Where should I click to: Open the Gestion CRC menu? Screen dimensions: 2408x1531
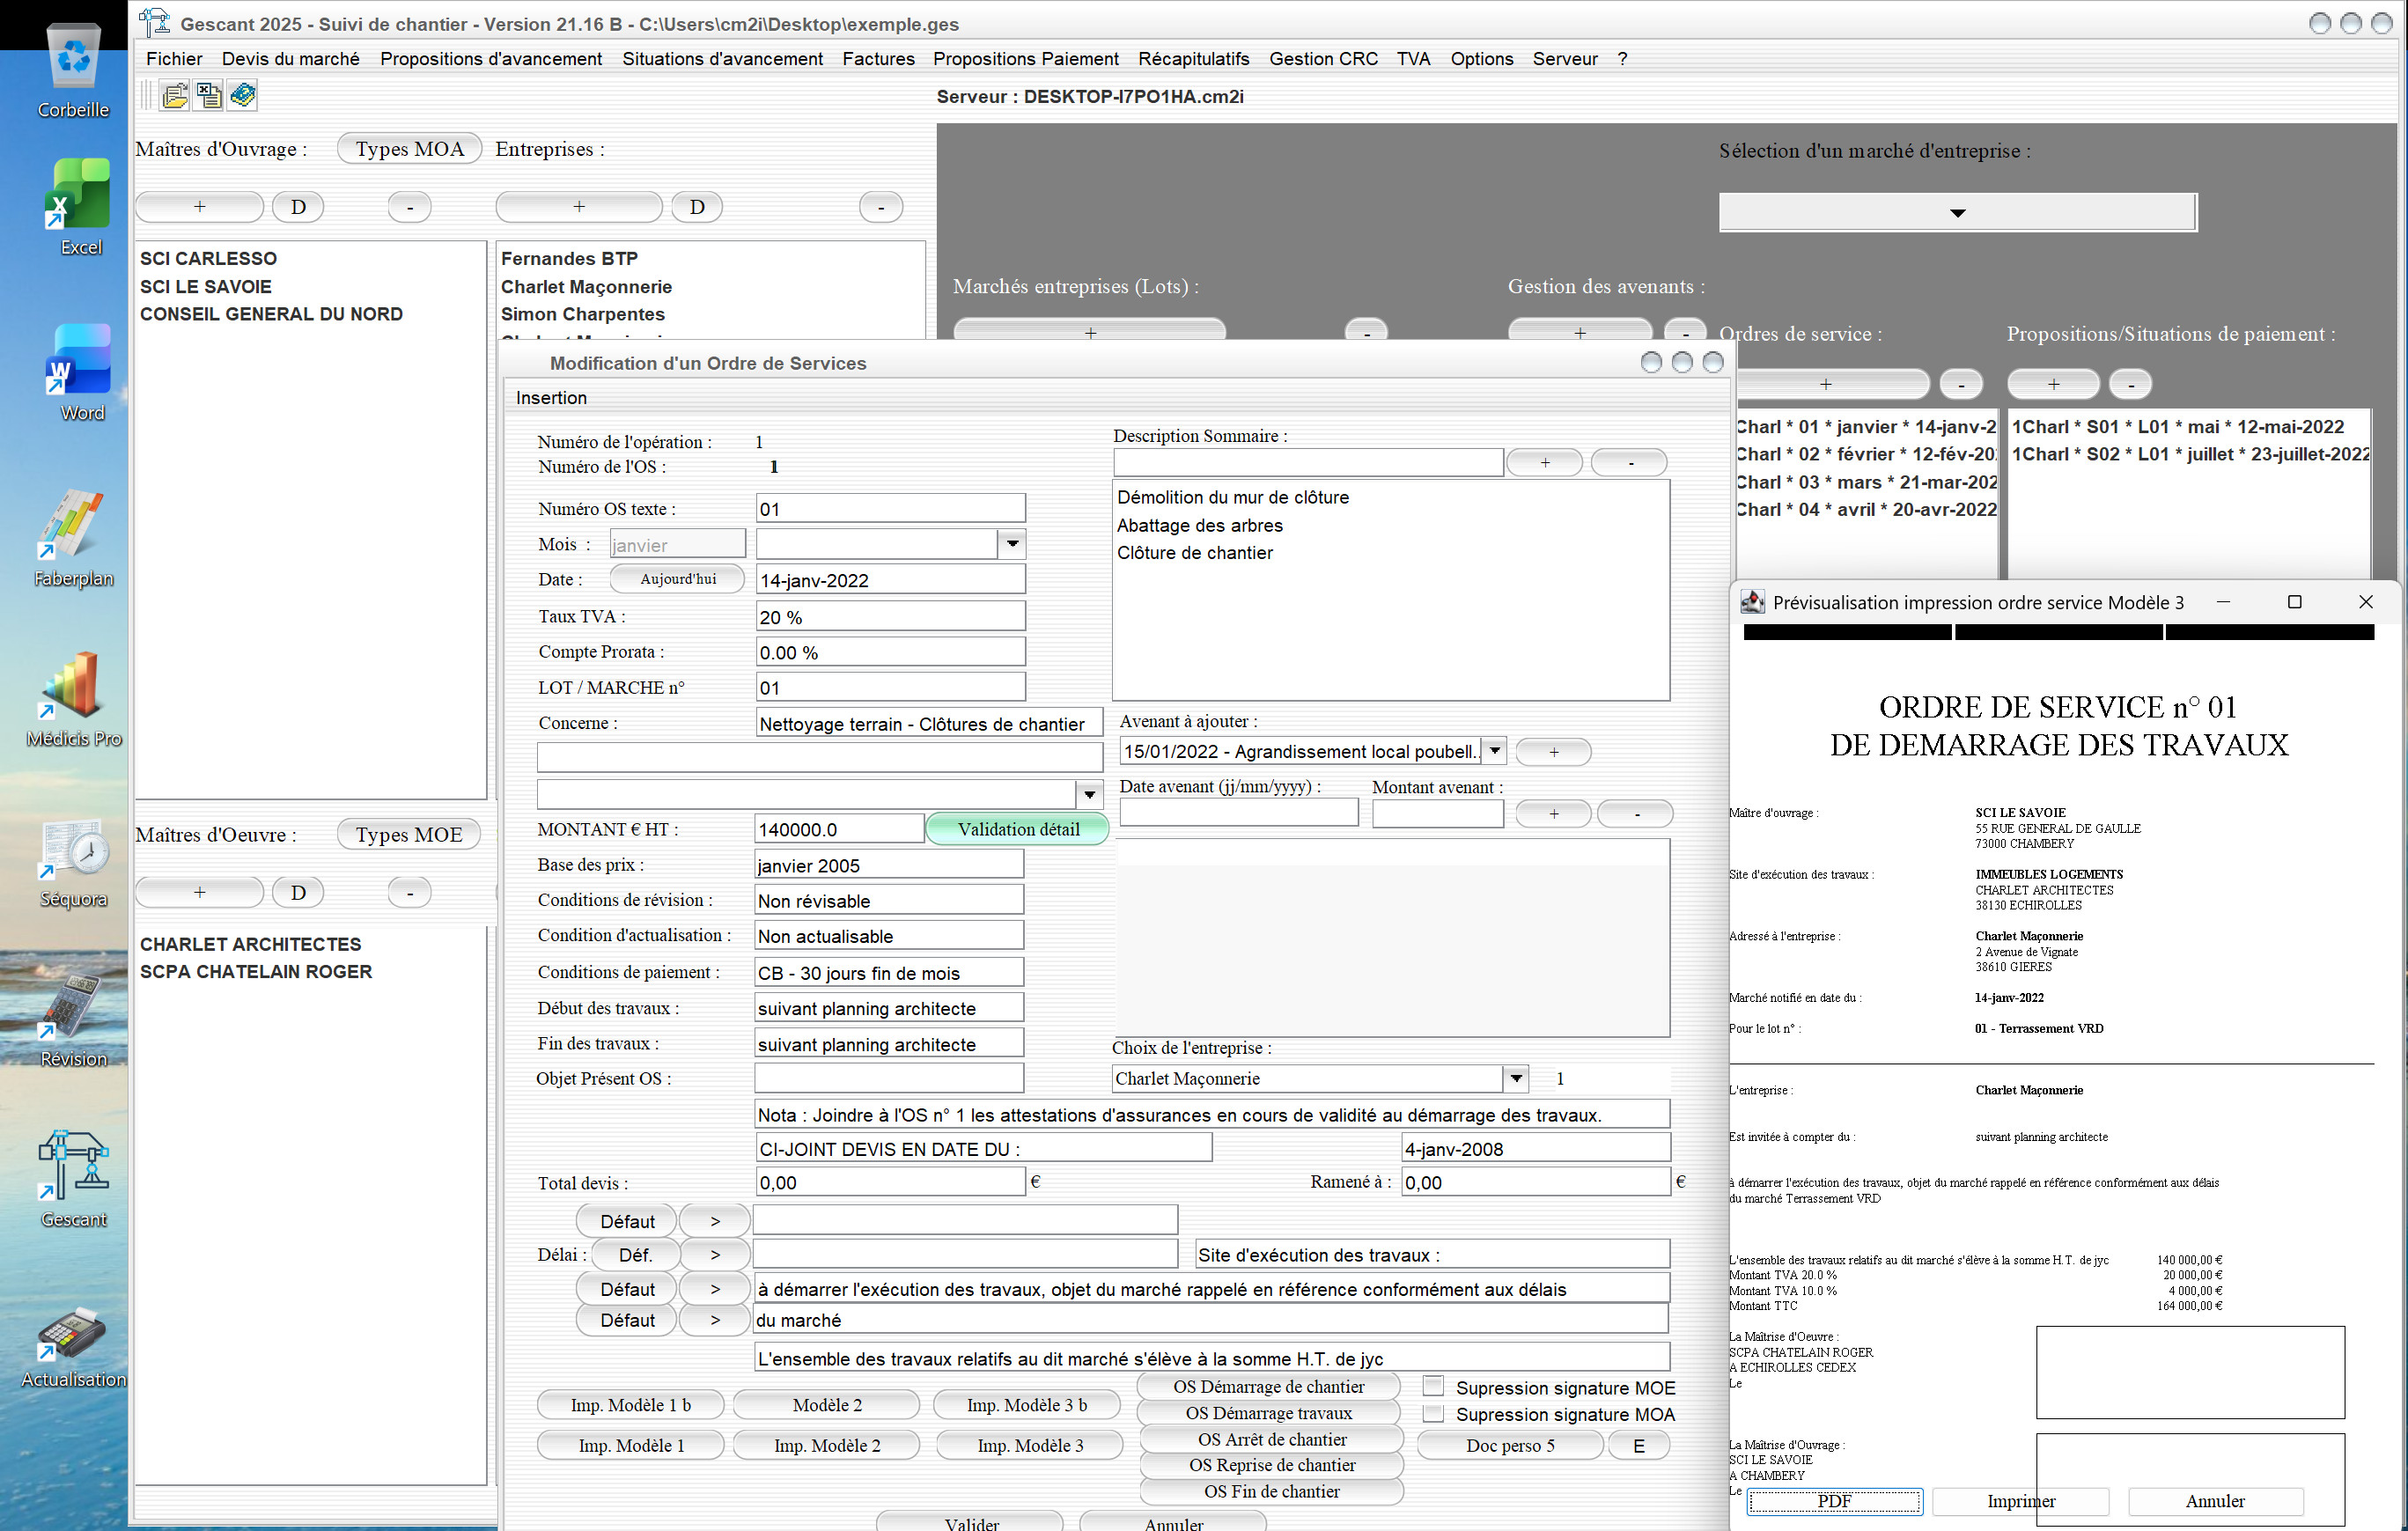[1323, 59]
